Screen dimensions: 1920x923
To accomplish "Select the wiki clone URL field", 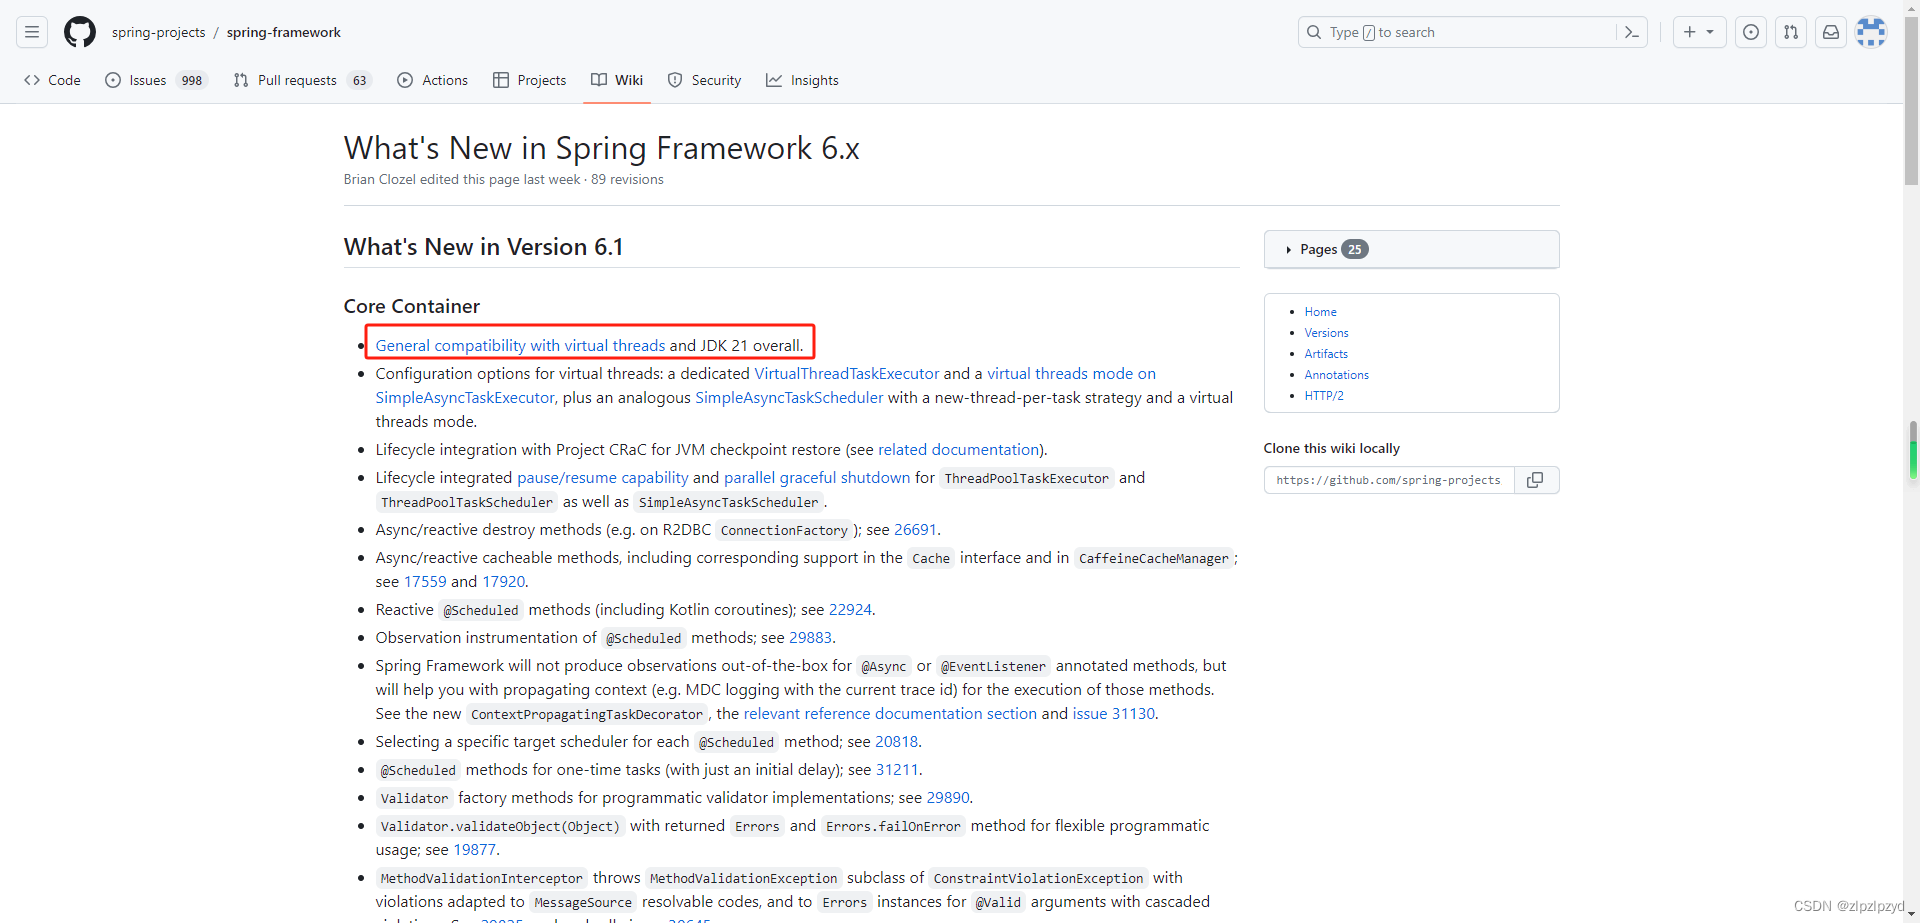I will 1389,480.
